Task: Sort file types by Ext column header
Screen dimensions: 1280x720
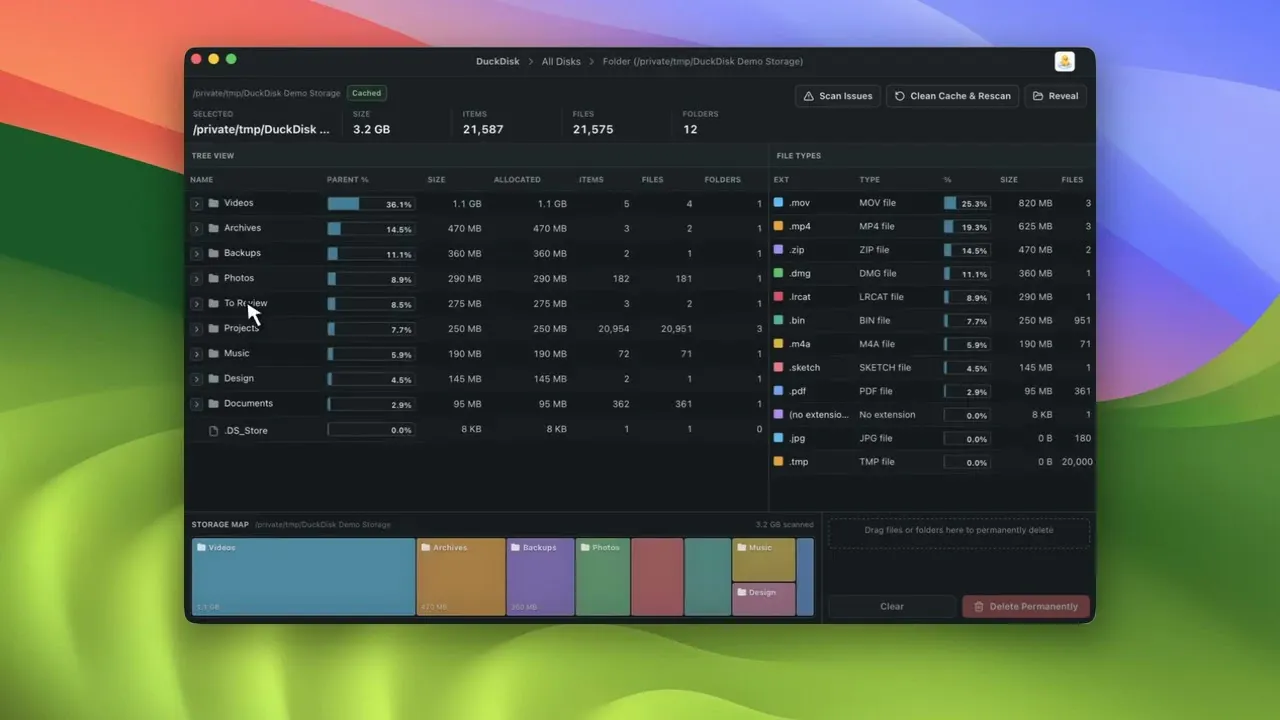Action: pos(781,180)
